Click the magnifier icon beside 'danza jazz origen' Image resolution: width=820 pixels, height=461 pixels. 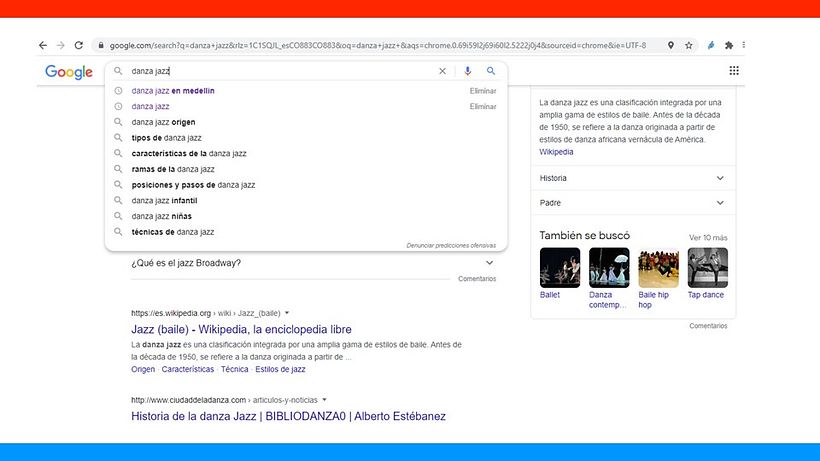(118, 122)
